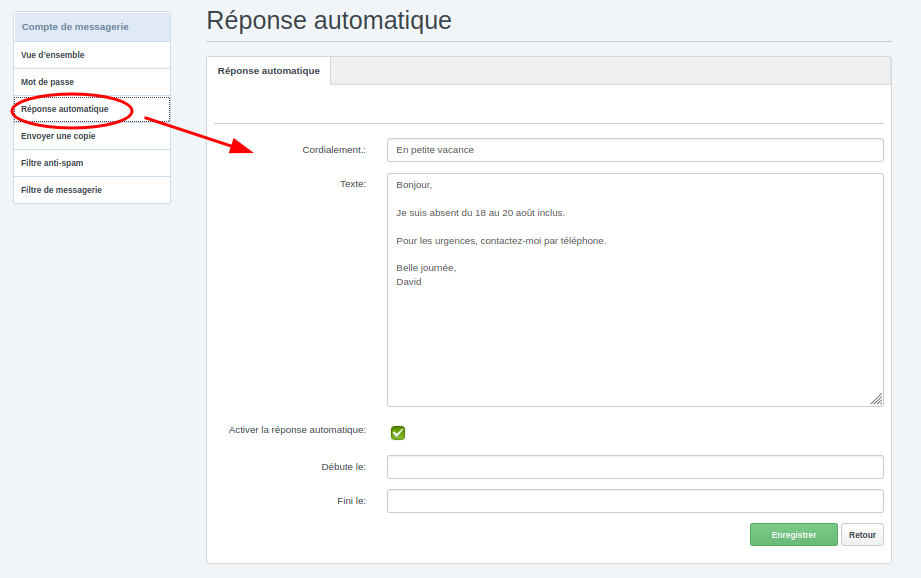
Task: Click inside the Texte message textarea
Action: (634, 330)
